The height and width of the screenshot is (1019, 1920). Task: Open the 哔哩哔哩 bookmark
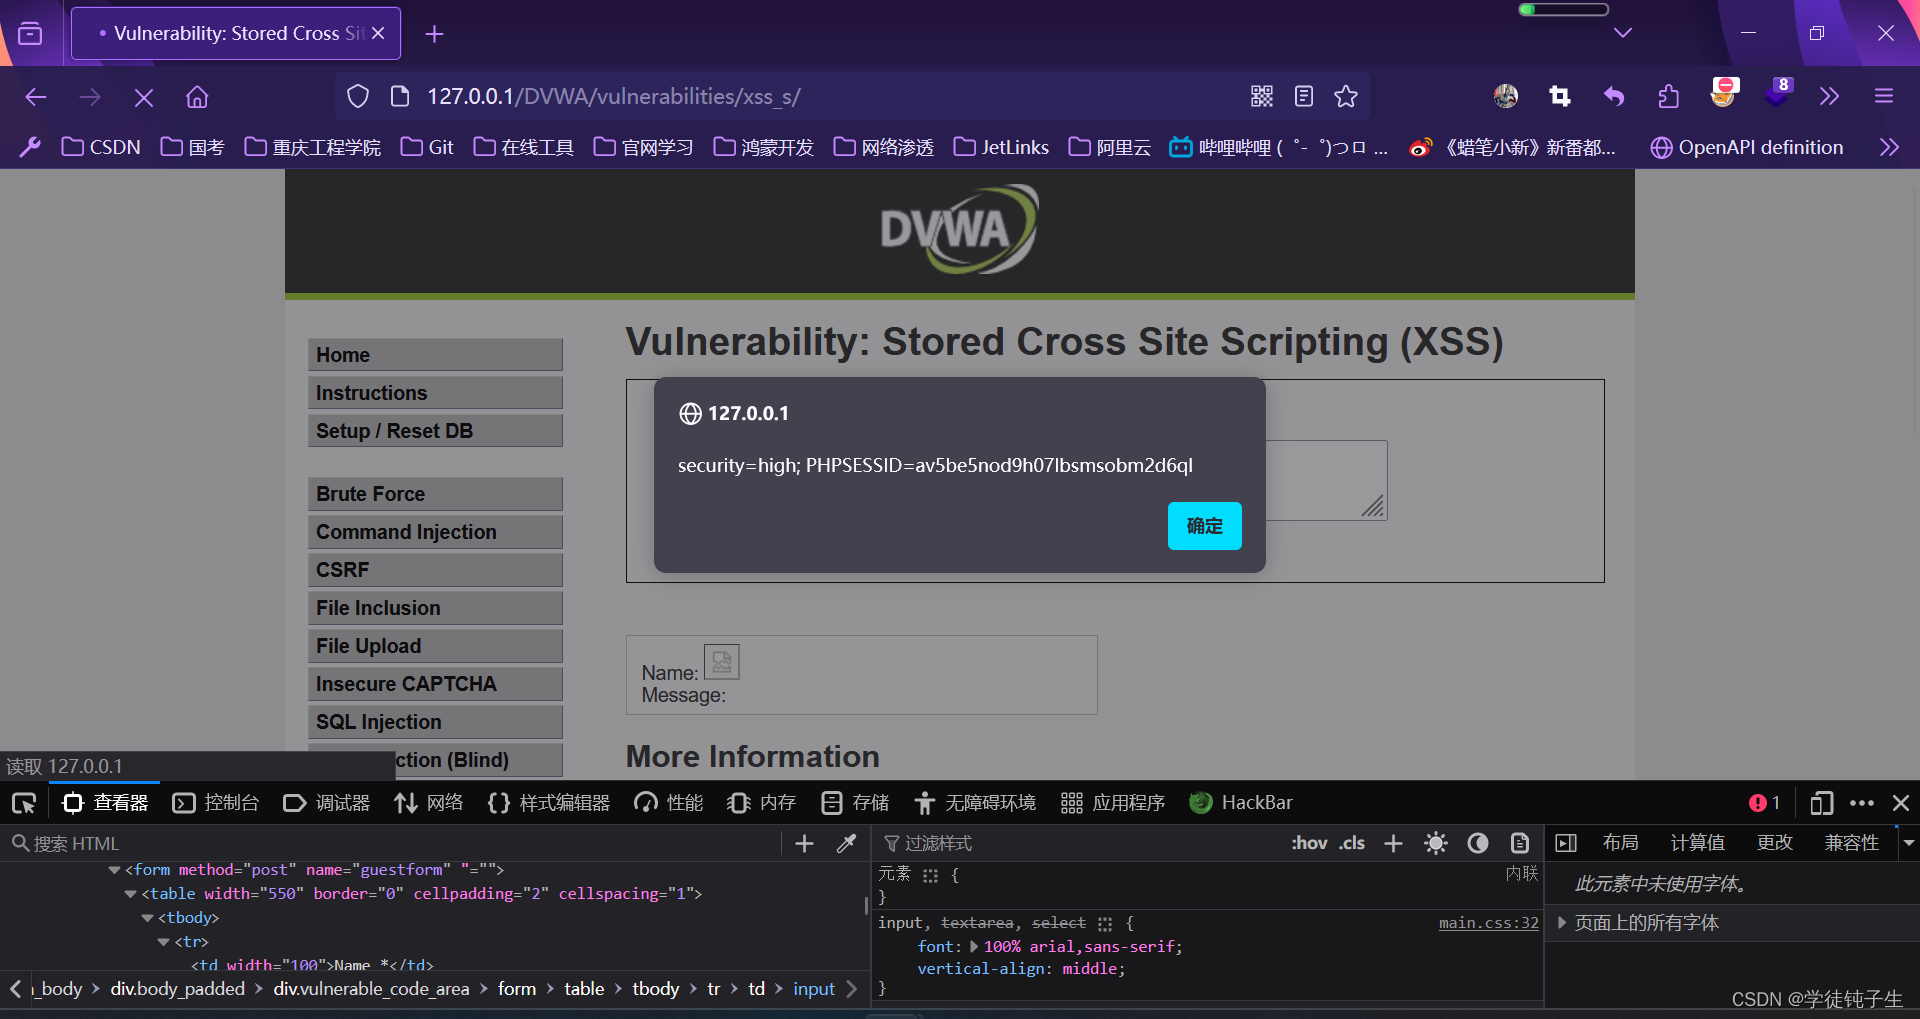(1279, 147)
